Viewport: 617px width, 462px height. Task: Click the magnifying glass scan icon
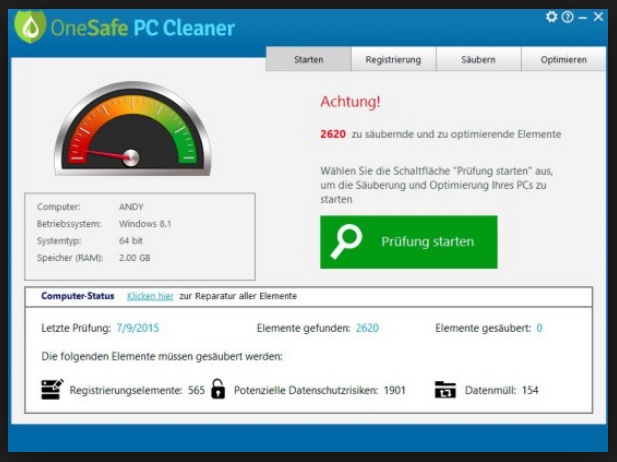point(347,242)
